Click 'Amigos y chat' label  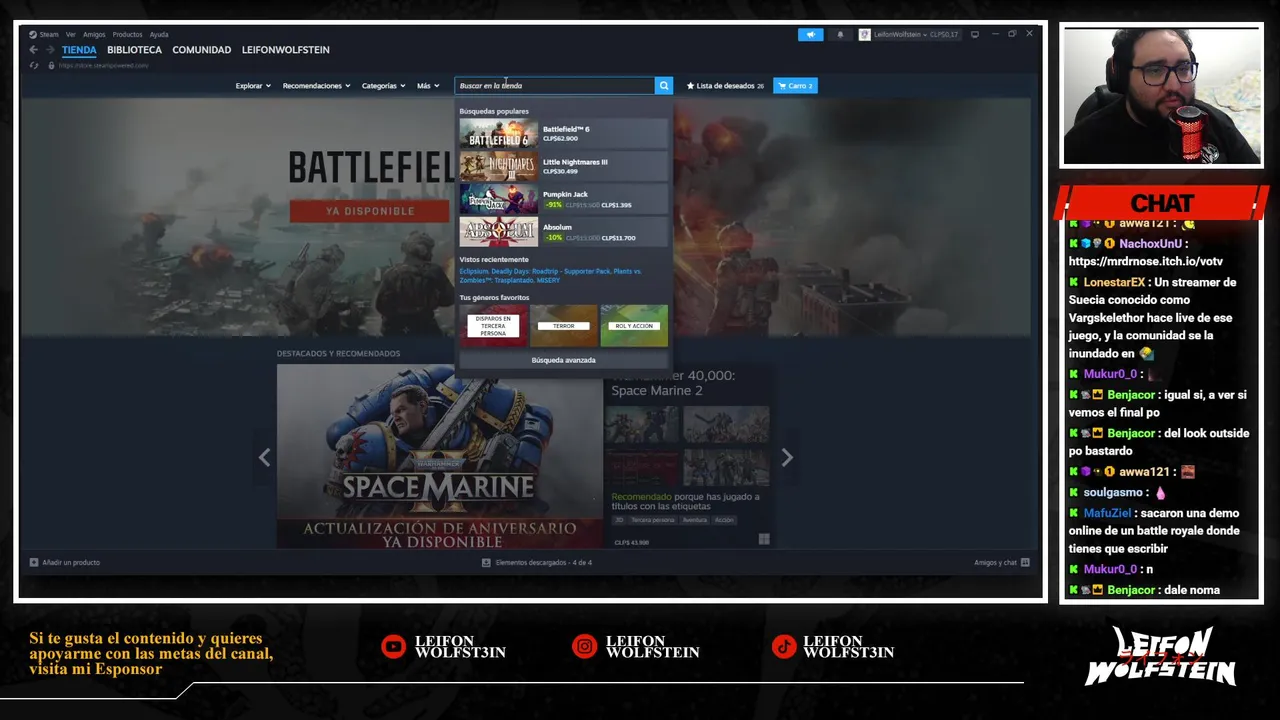pos(995,563)
